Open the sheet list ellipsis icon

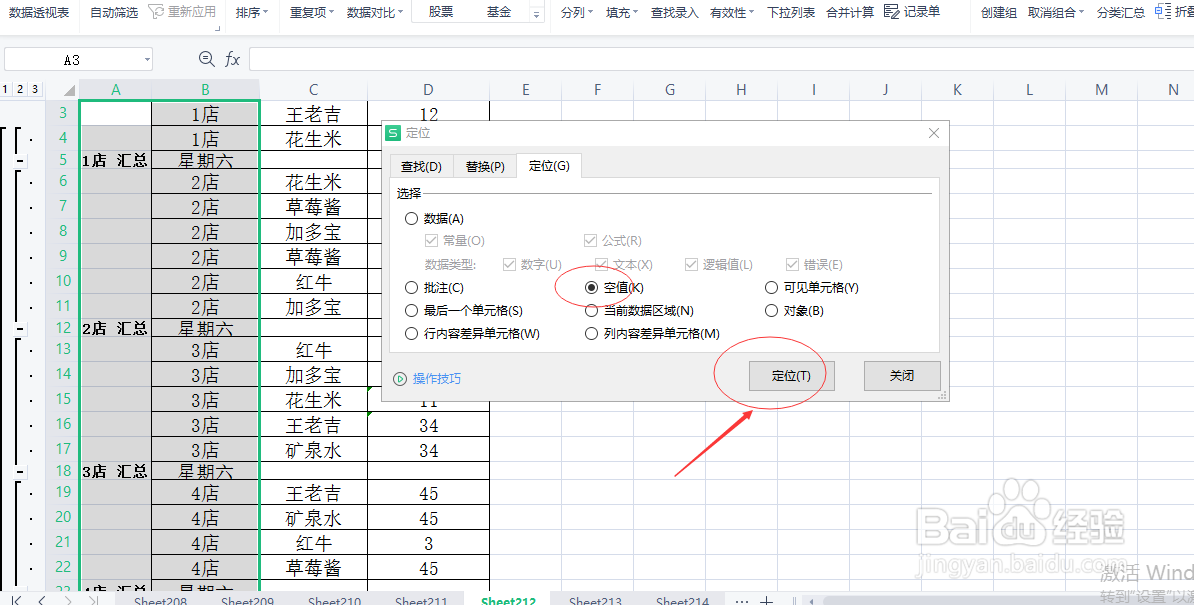point(741,600)
